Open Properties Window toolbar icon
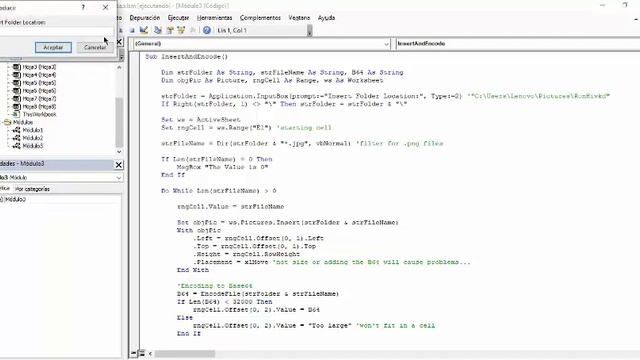The height and width of the screenshot is (360, 640). click(170, 30)
